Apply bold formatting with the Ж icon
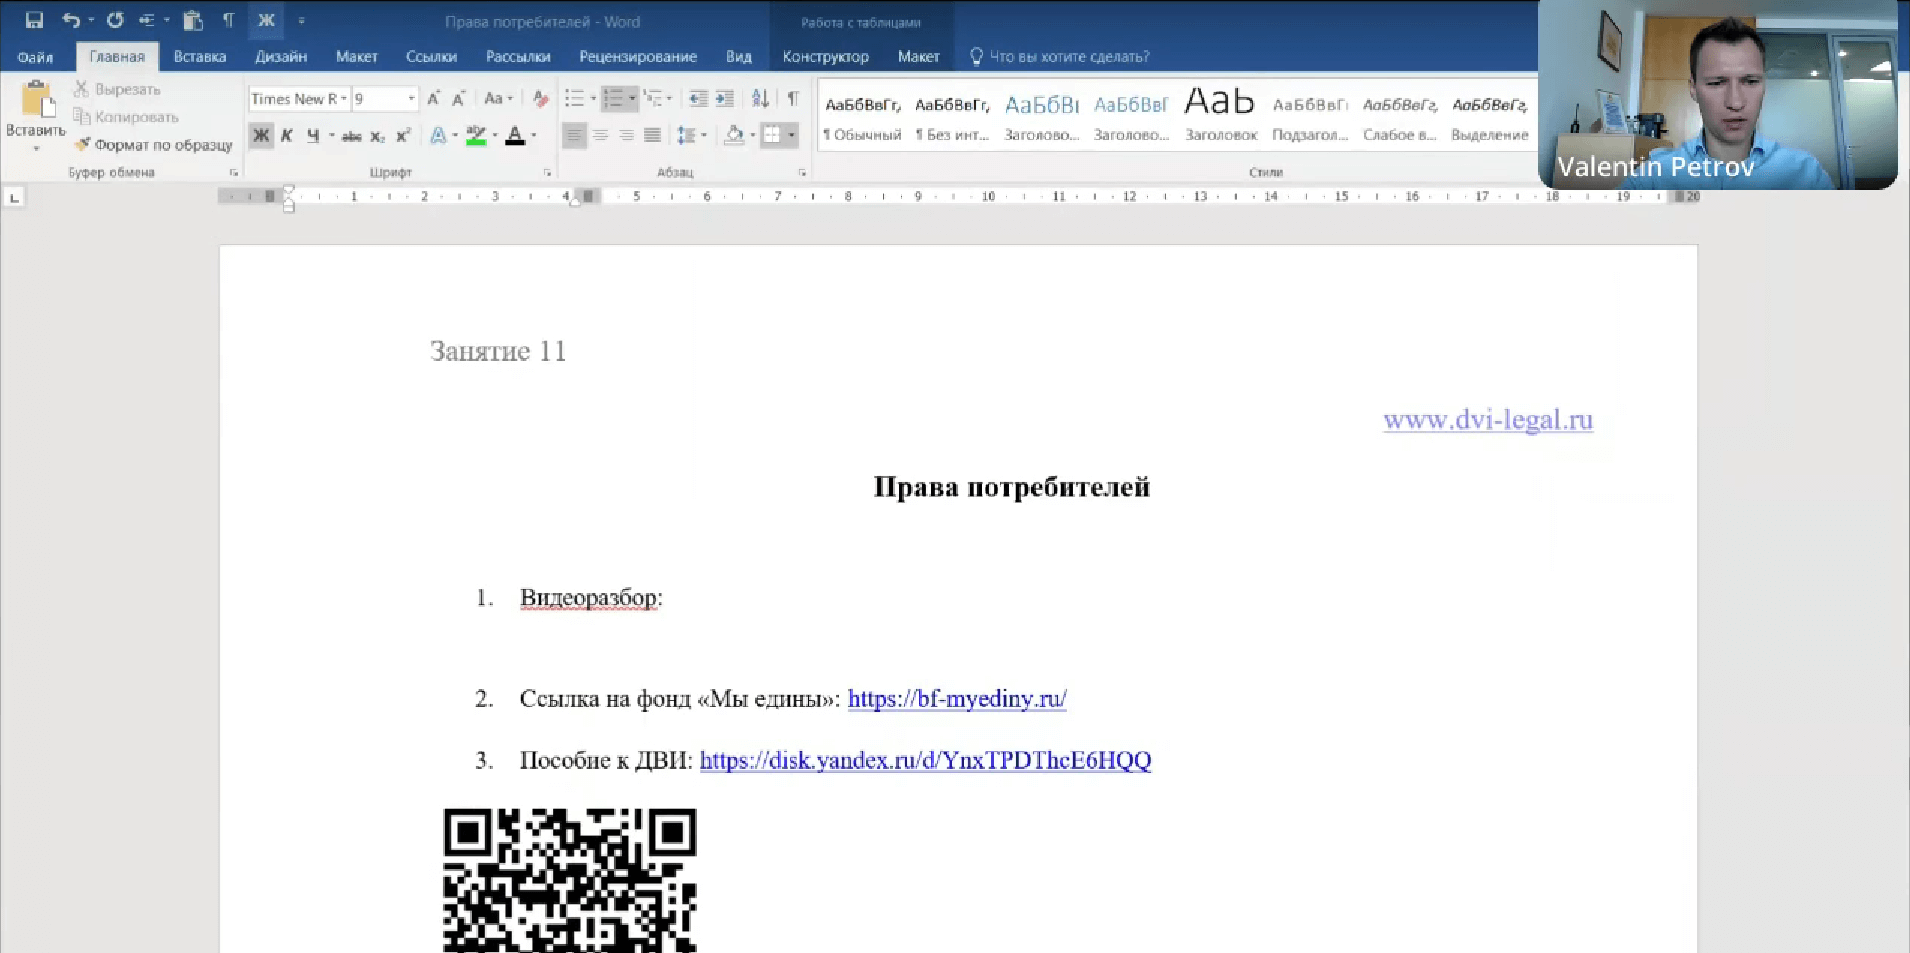1910x953 pixels. pos(261,135)
